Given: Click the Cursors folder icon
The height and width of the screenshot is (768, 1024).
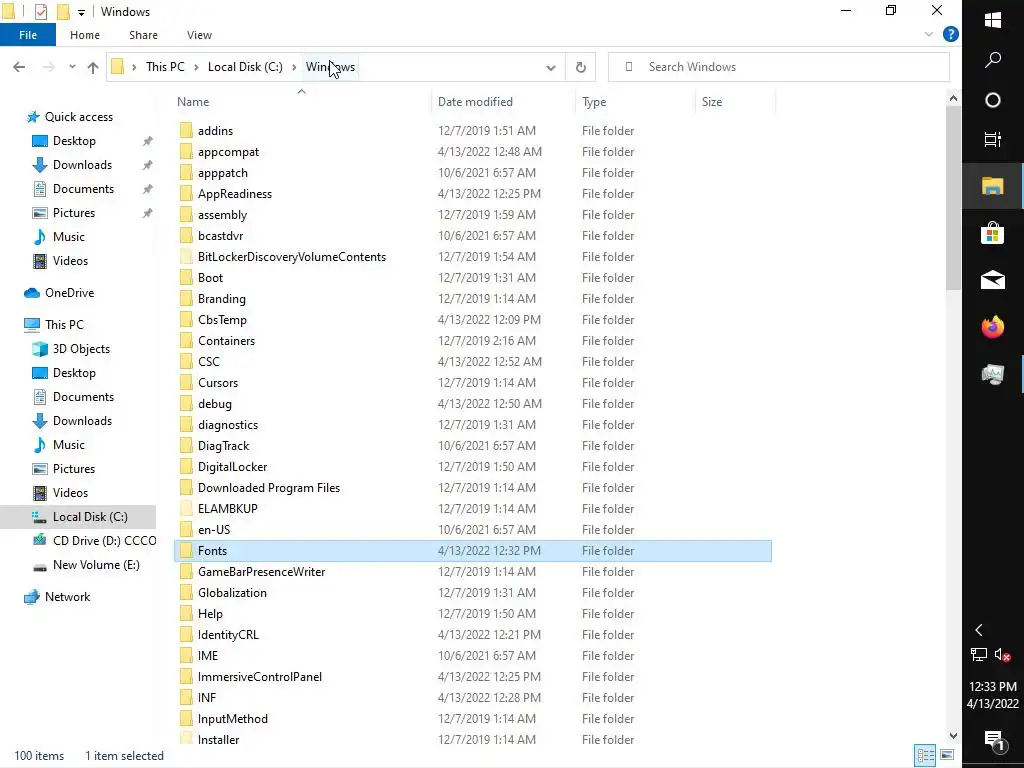Looking at the screenshot, I should 186,383.
